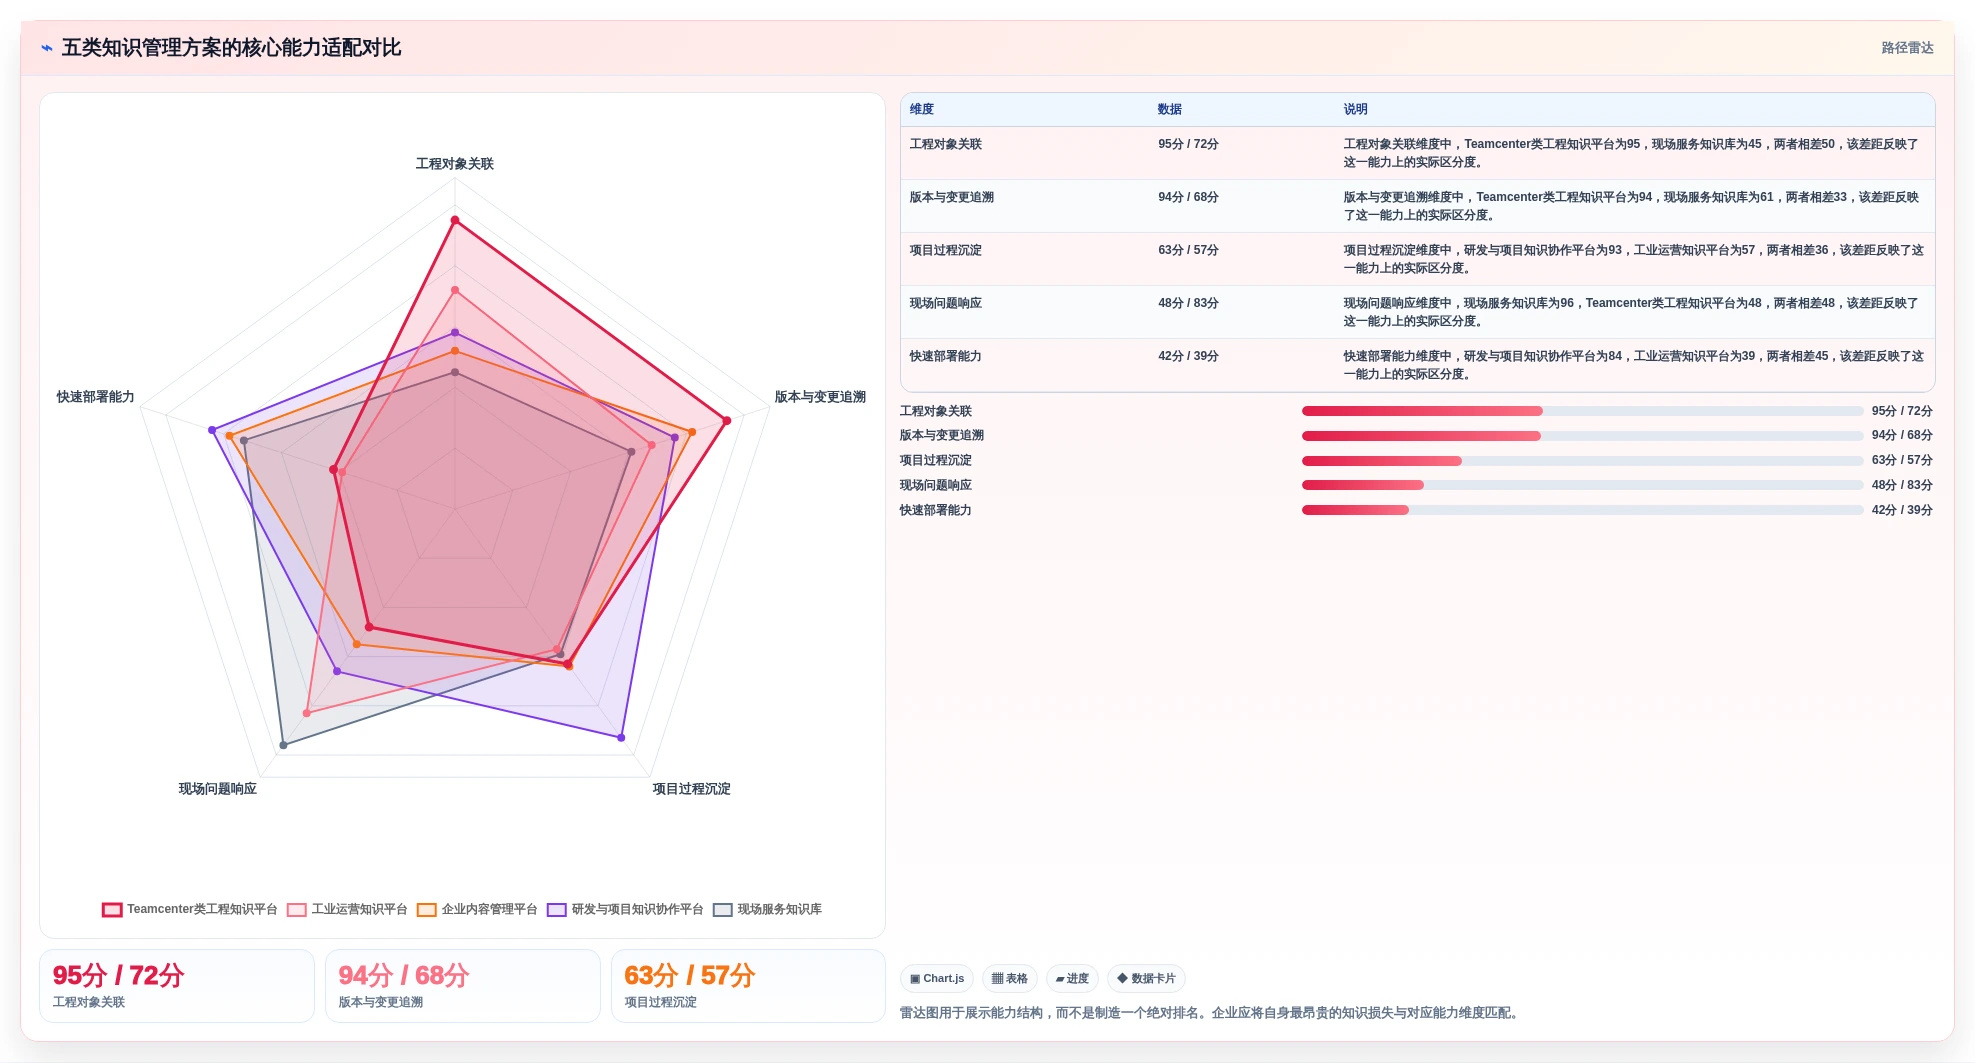
Task: Click the 项目过程沉淀 progress bar
Action: coord(1583,461)
